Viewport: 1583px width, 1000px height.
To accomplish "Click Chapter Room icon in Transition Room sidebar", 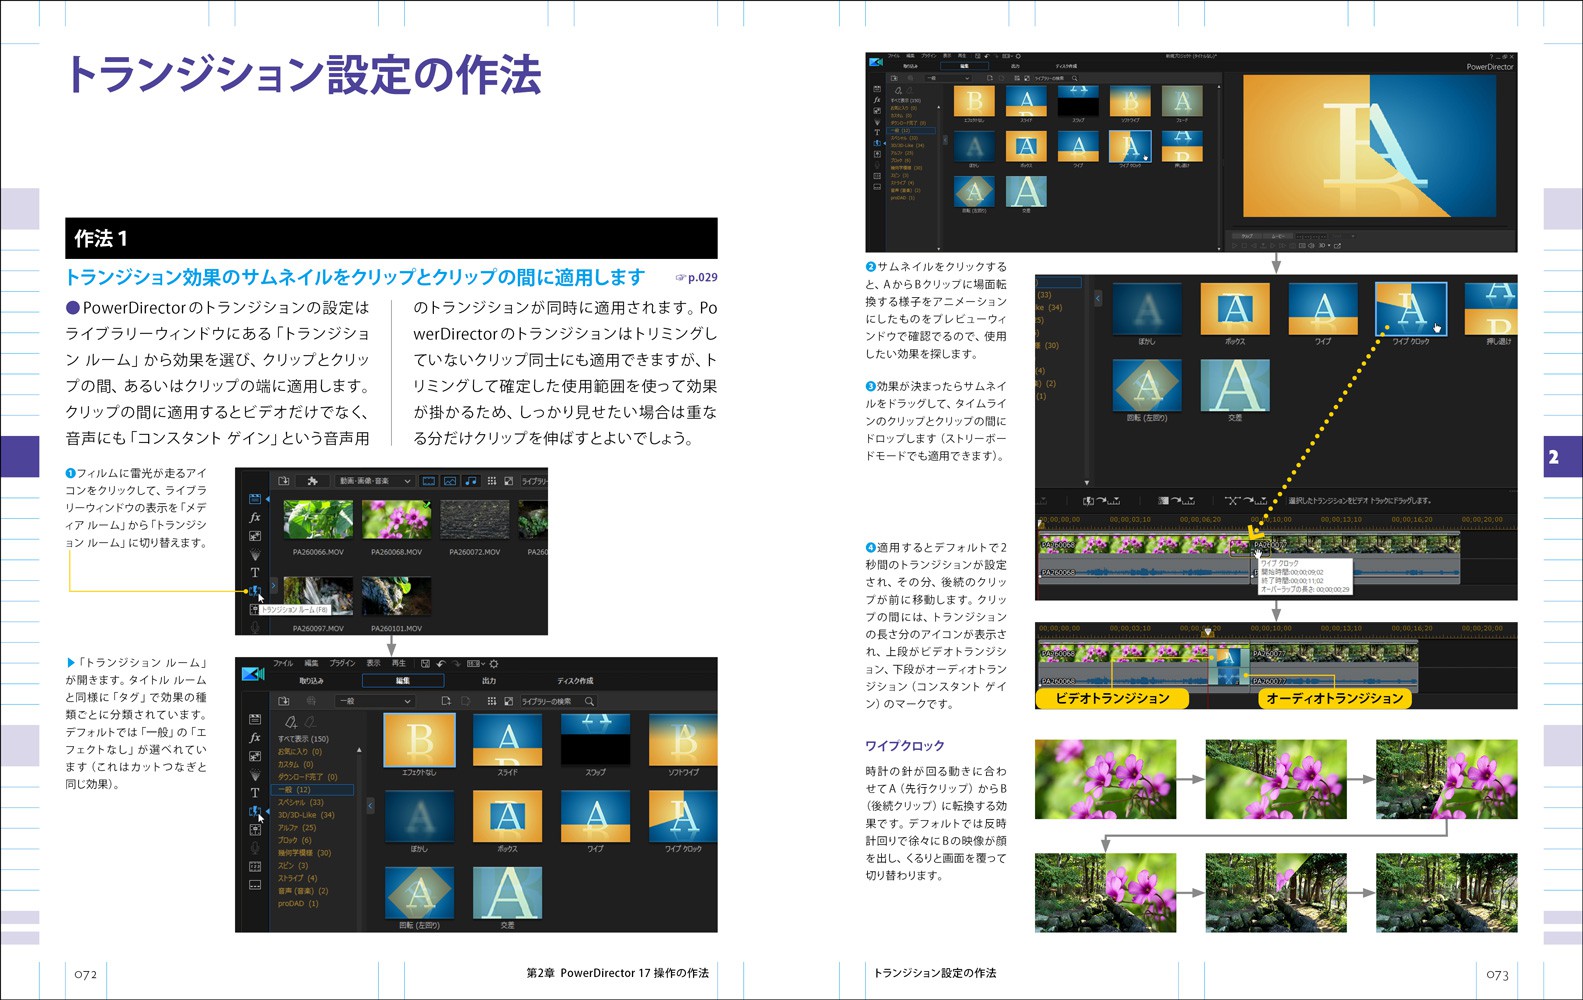I will (x=255, y=866).
